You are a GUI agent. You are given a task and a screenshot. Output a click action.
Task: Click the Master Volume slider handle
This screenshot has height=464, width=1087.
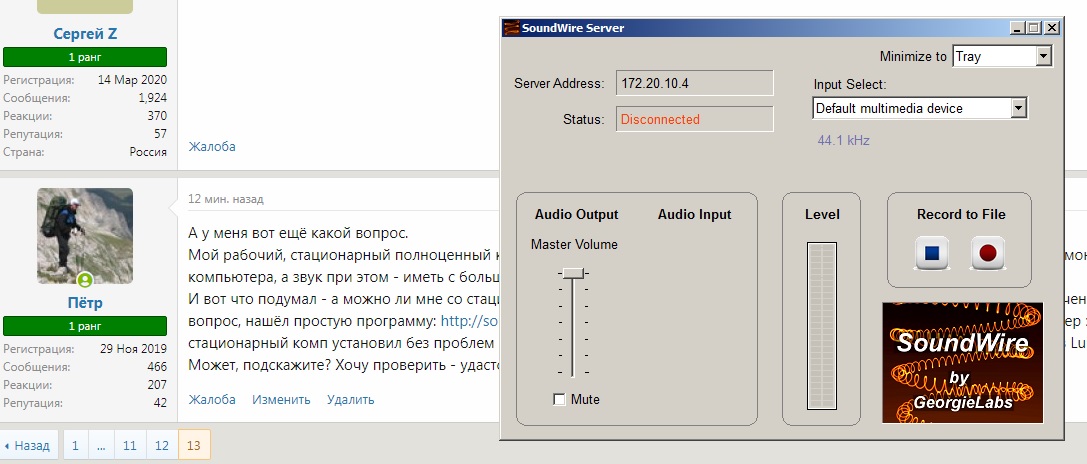tap(573, 273)
